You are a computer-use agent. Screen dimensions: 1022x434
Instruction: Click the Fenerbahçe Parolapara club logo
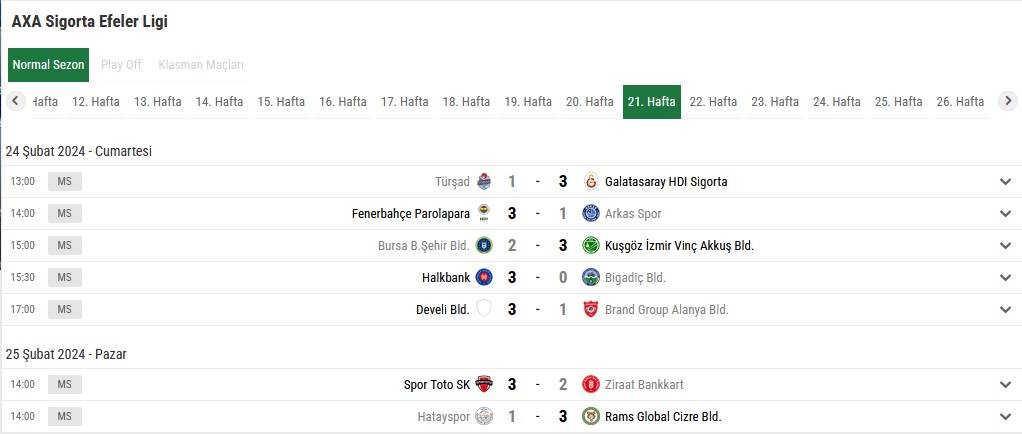(x=484, y=213)
